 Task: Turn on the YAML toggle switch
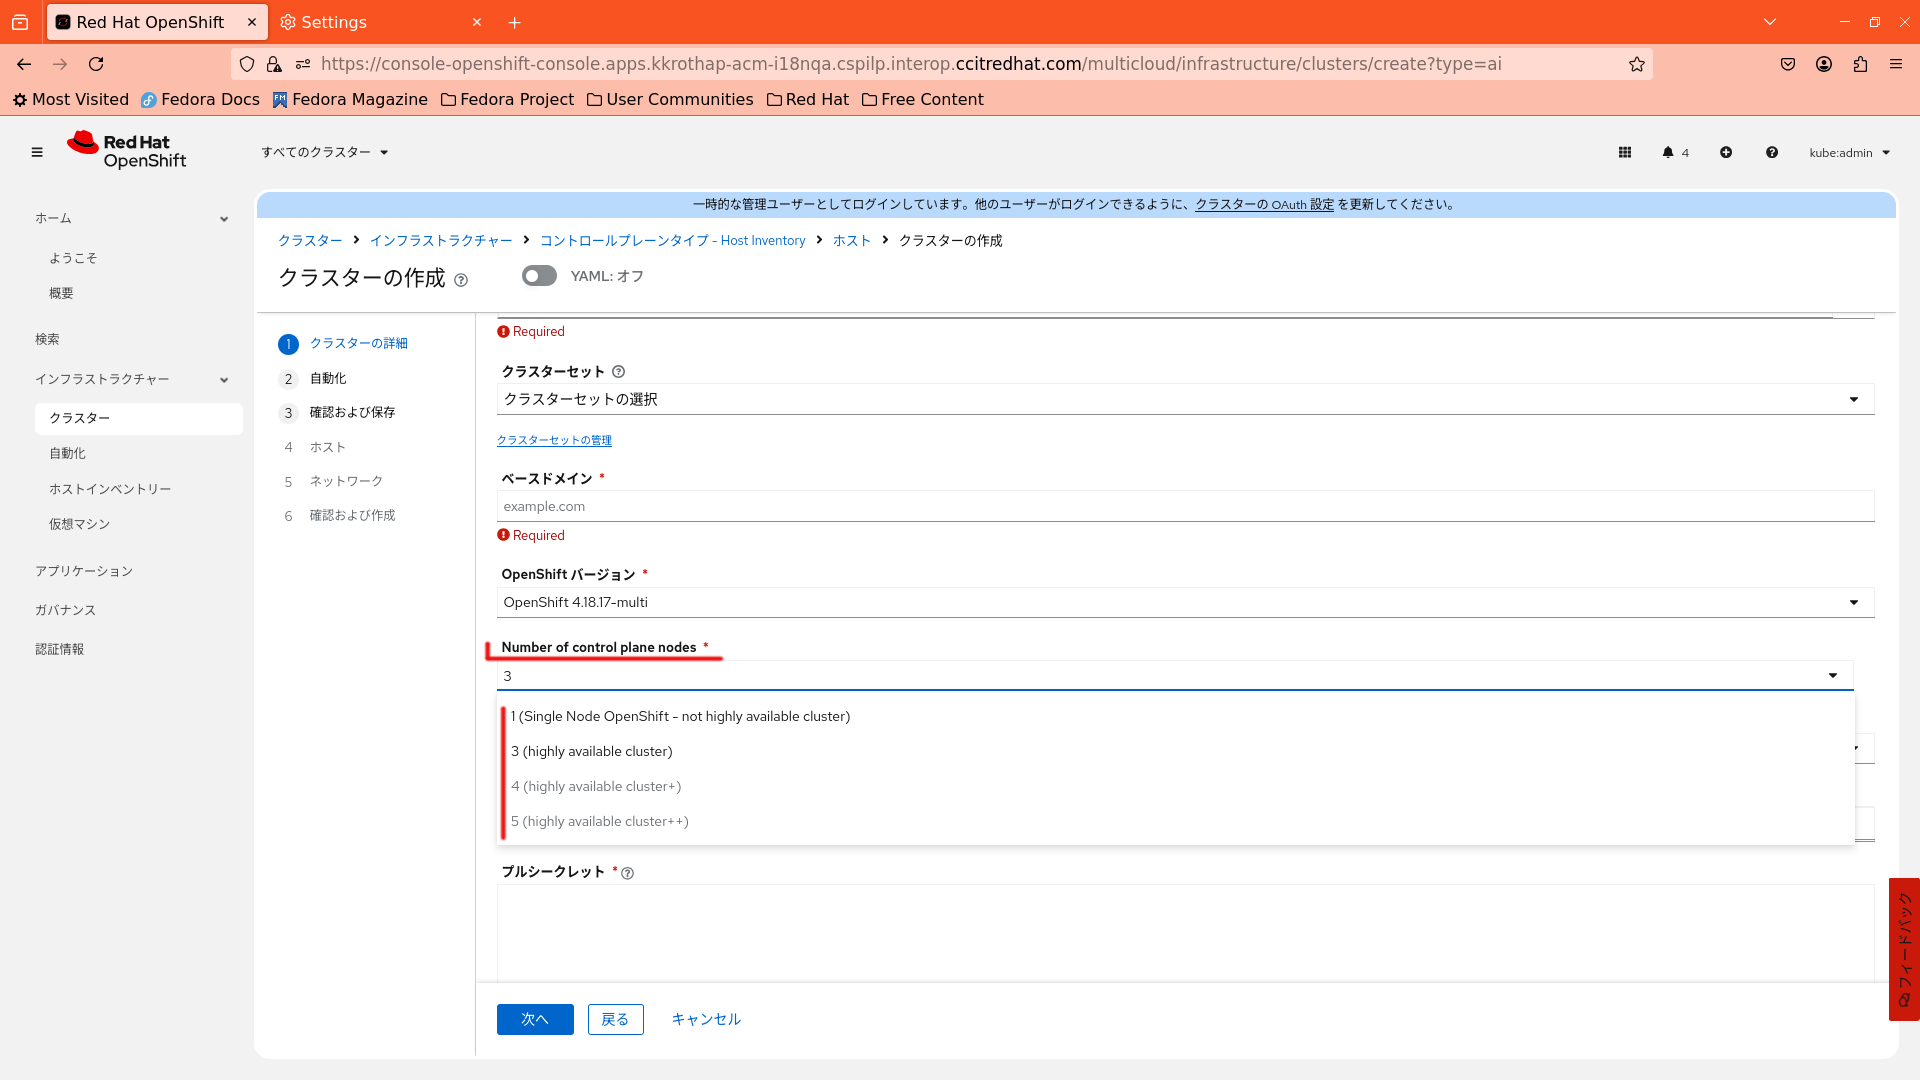(x=539, y=276)
